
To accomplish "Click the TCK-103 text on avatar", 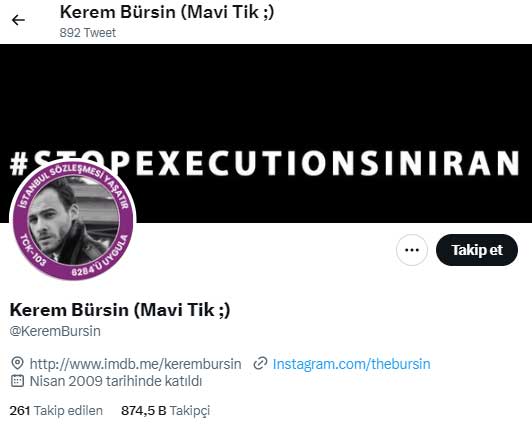I will pos(33,249).
